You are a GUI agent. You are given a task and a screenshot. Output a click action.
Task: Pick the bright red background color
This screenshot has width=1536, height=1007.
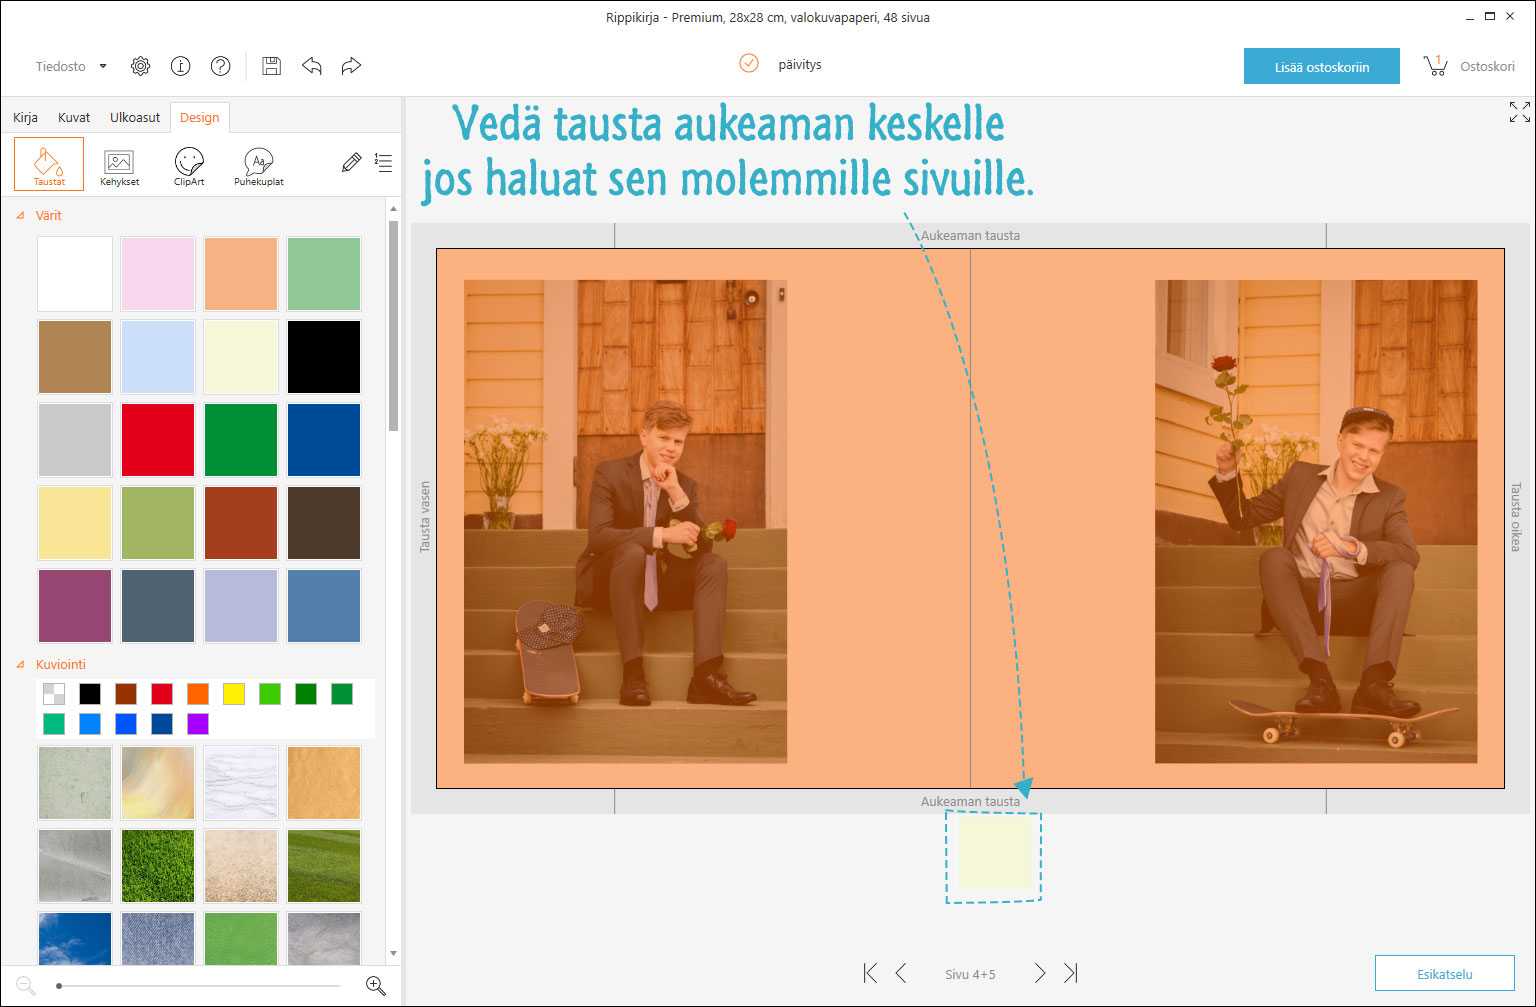click(x=158, y=440)
